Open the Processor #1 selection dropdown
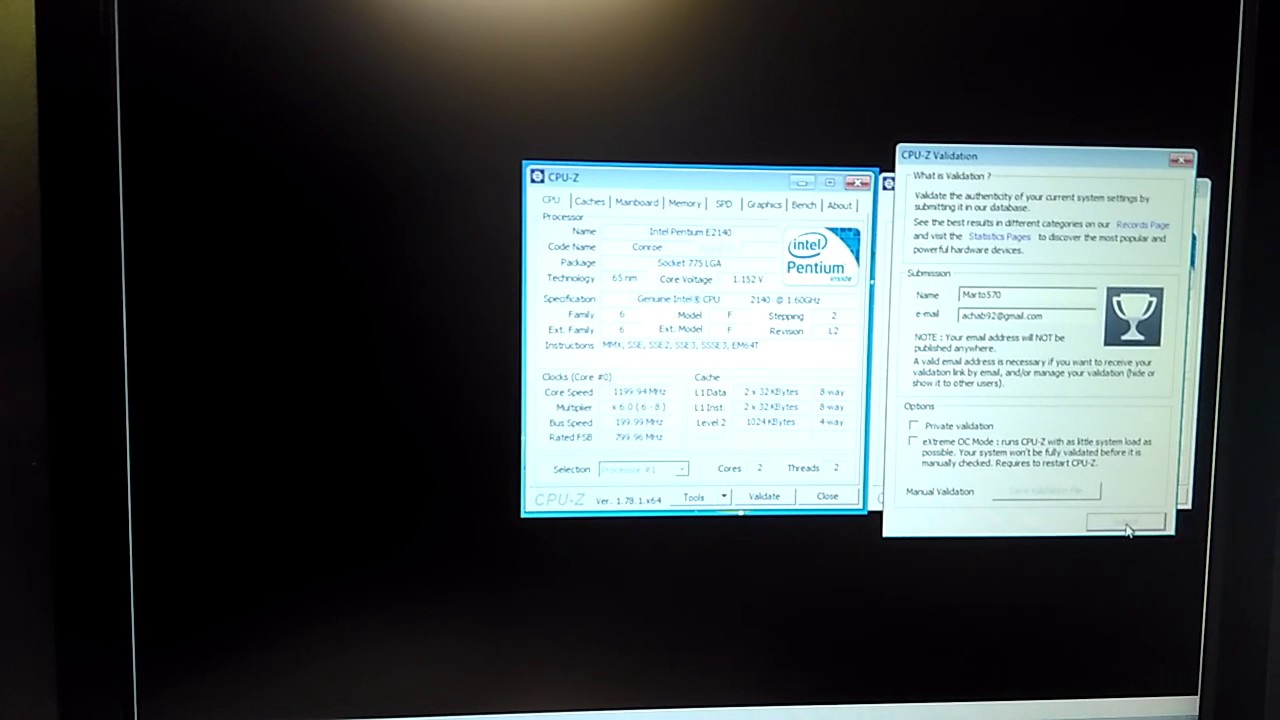 click(643, 469)
